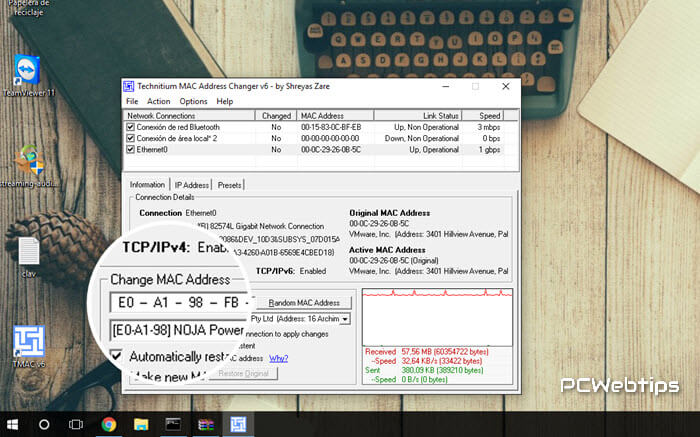Screen dimensions: 700x437
Task: Click the 'Down, Non Operational' link status
Action: (422, 138)
